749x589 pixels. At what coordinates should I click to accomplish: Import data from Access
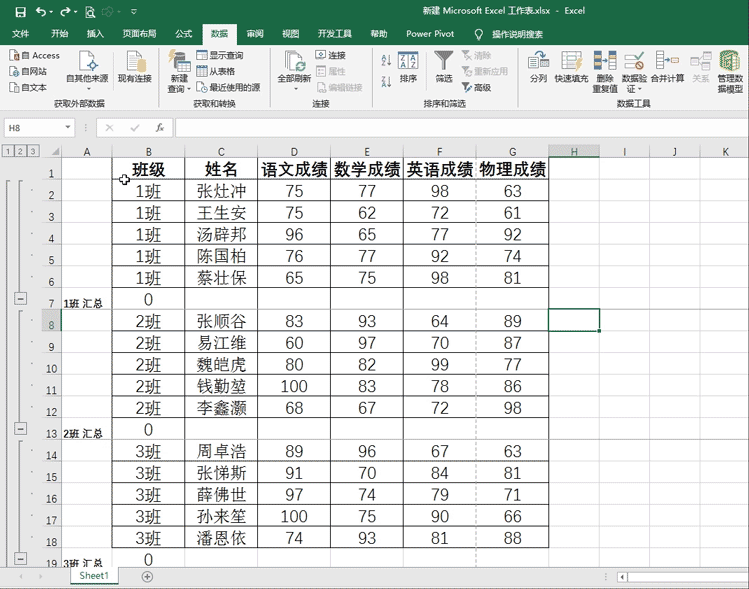coord(35,55)
